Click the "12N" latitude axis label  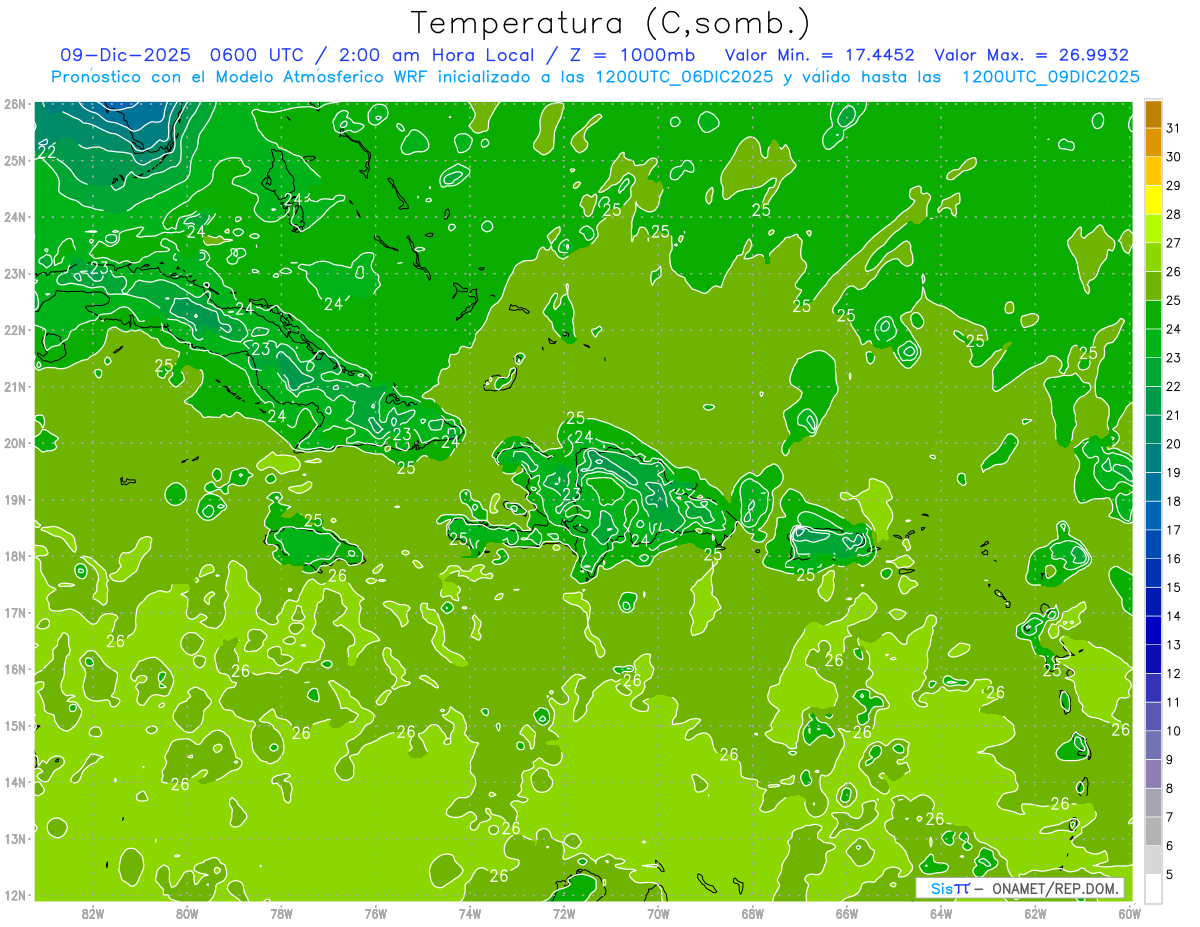pos(14,895)
